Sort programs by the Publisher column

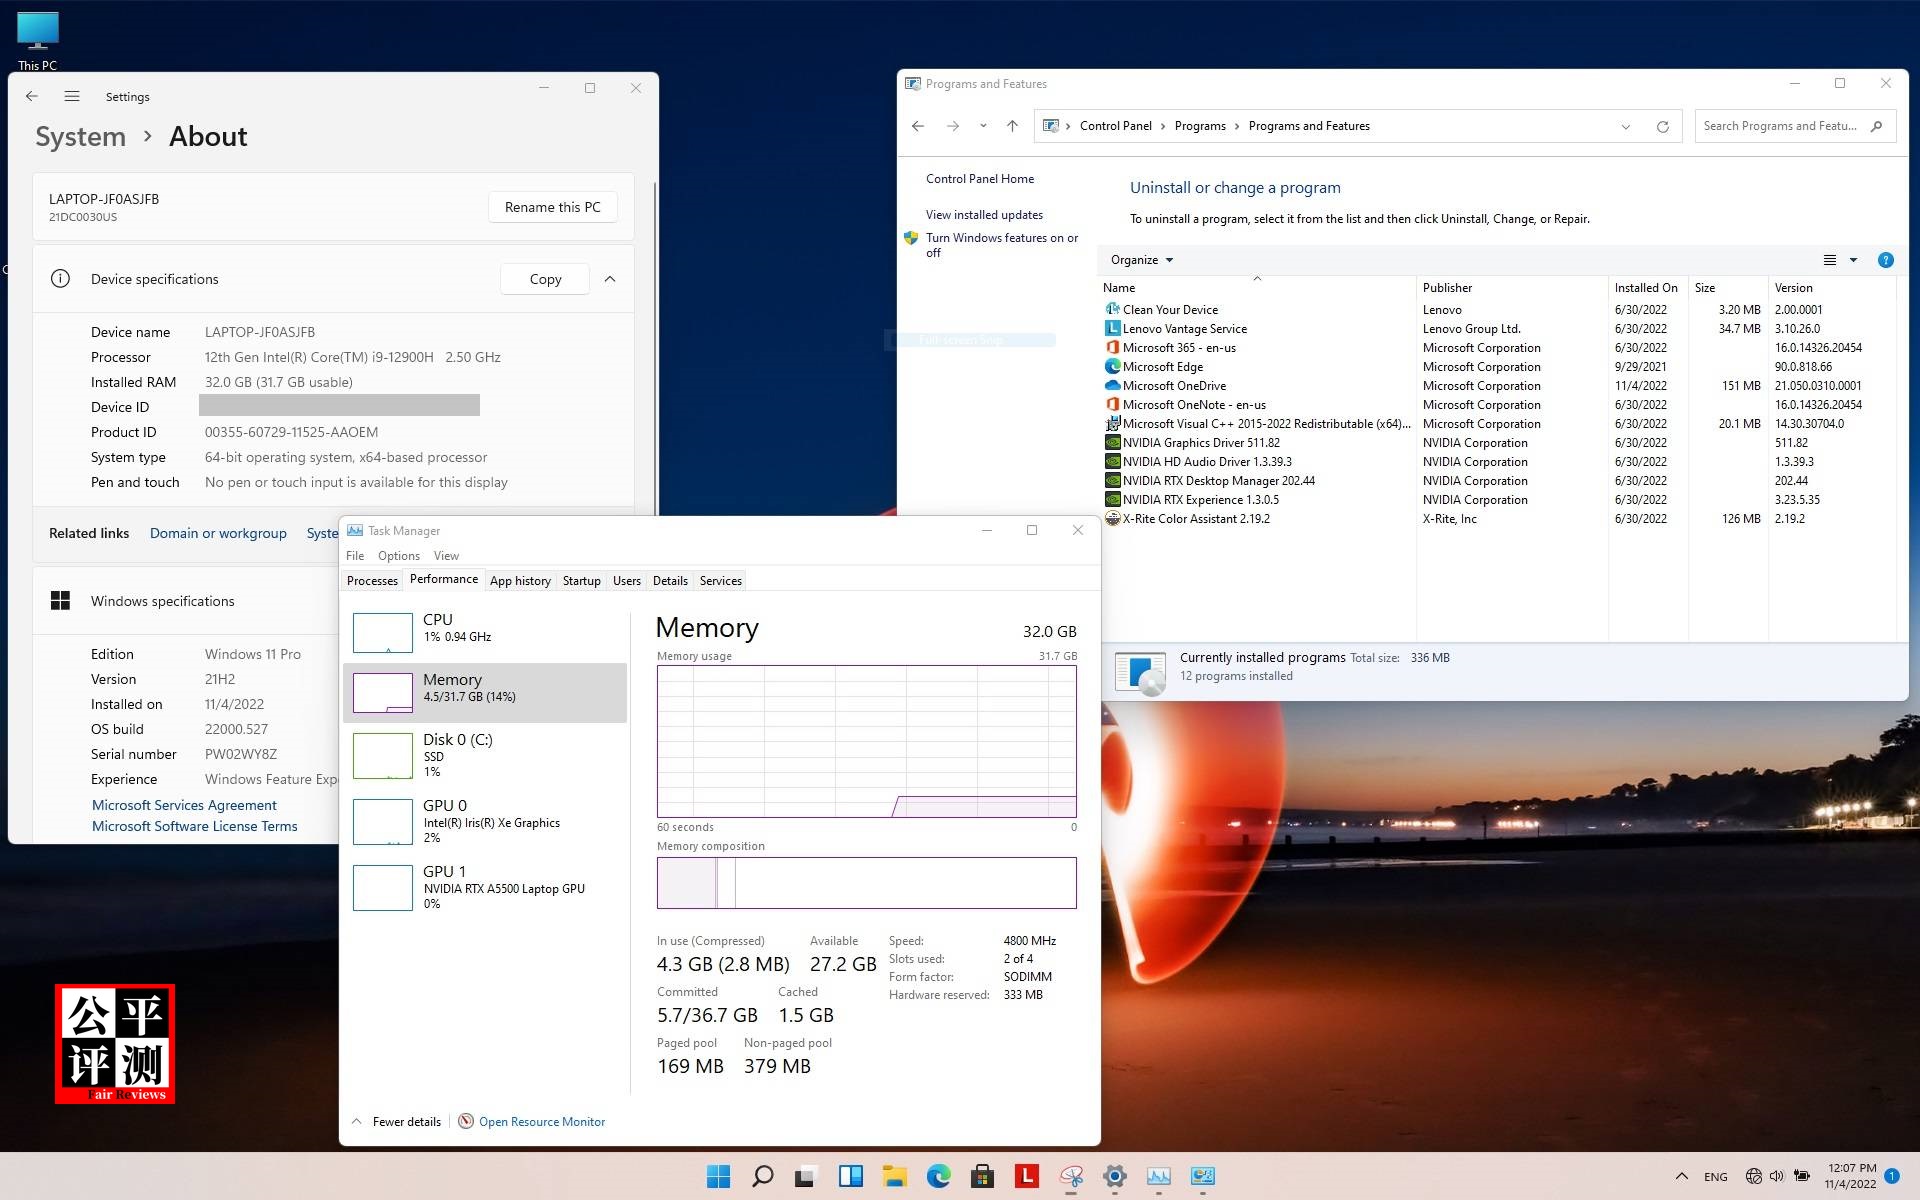(x=1448, y=287)
